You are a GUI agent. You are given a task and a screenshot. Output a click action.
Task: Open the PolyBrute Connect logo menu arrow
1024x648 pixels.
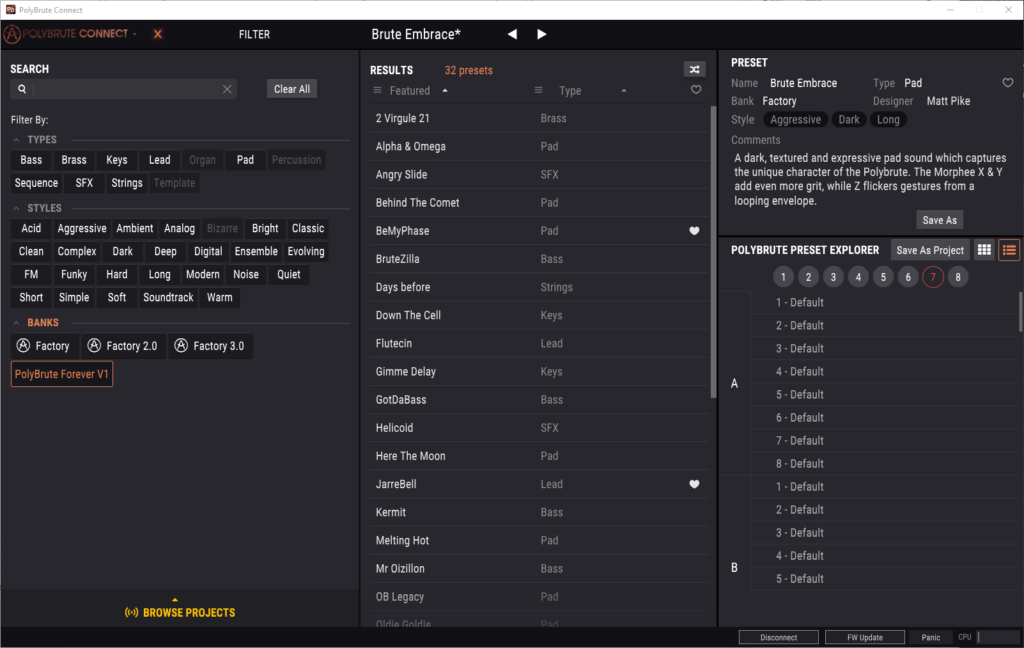click(x=135, y=34)
